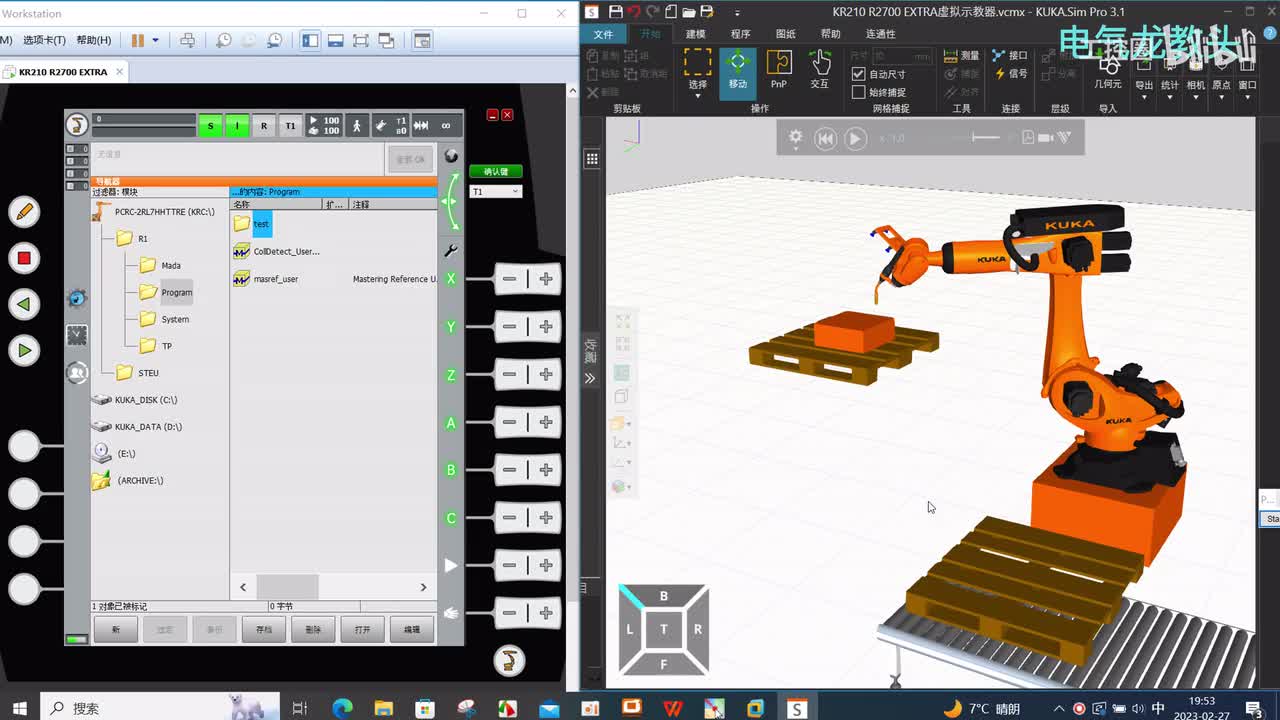Screen dimensions: 1280x720
Task: Click the 存档 (Archive) softkey button
Action: [264, 629]
